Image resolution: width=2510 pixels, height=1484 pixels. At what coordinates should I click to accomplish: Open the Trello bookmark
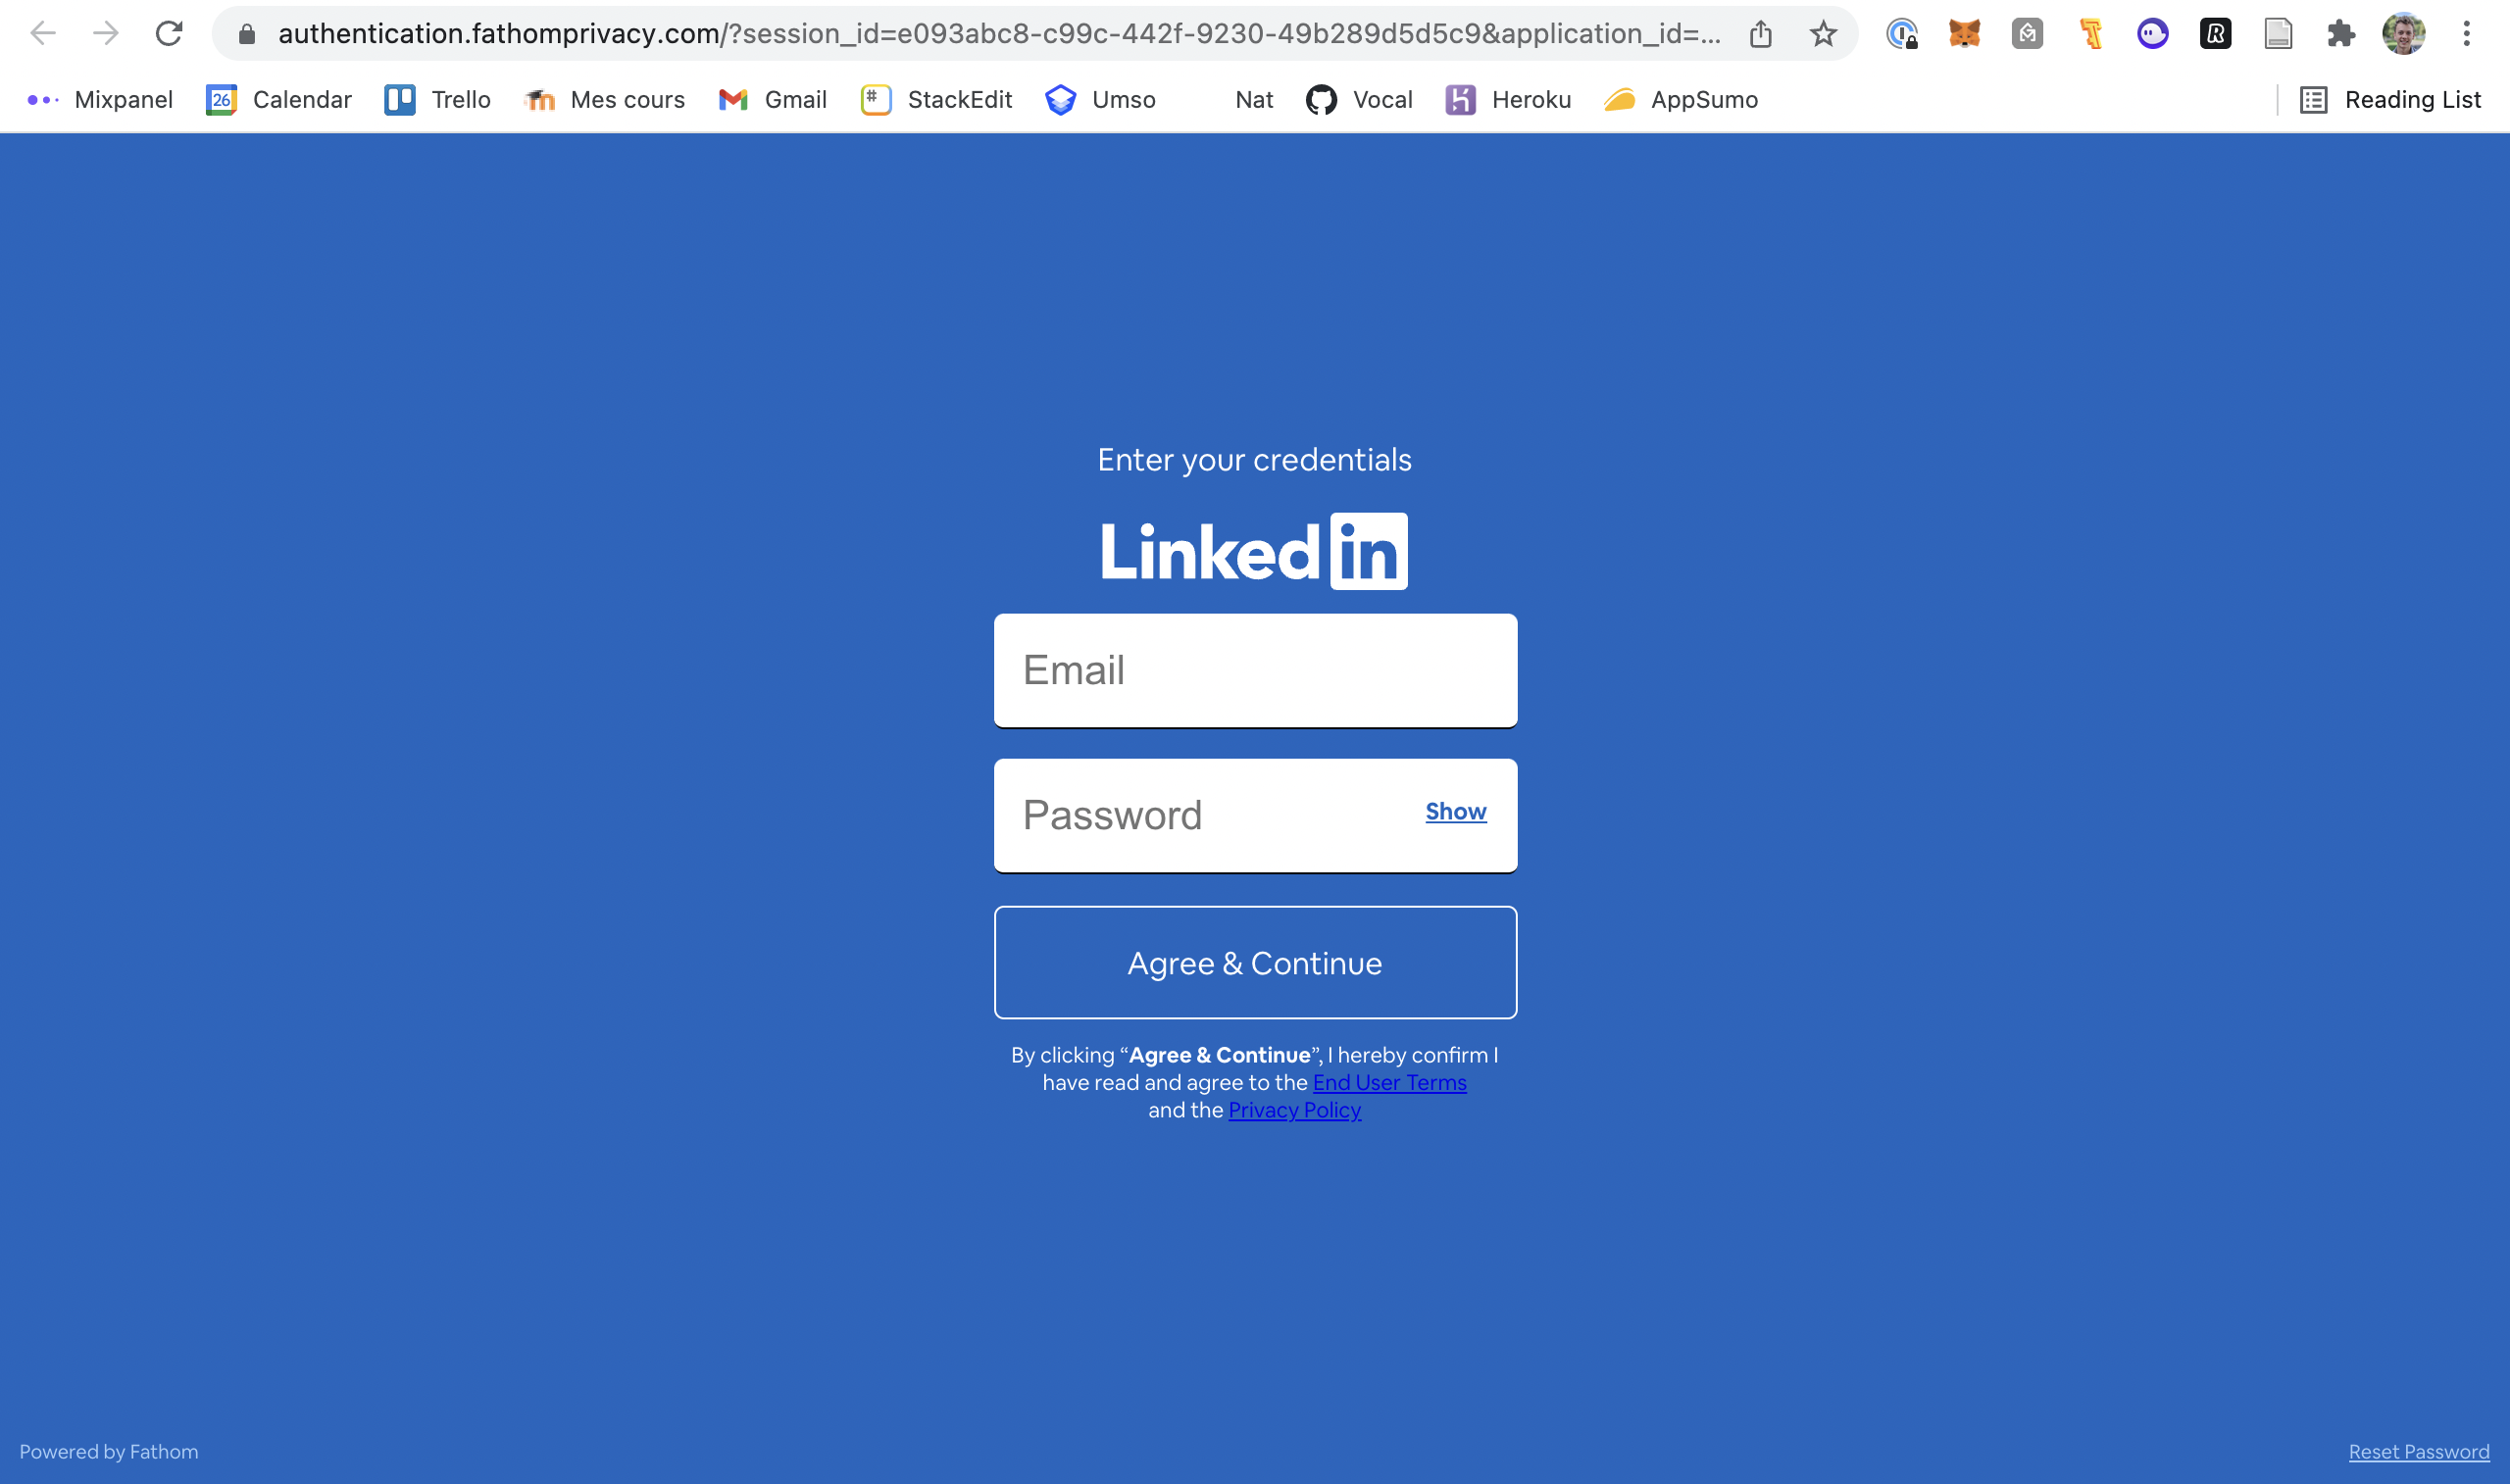click(438, 100)
